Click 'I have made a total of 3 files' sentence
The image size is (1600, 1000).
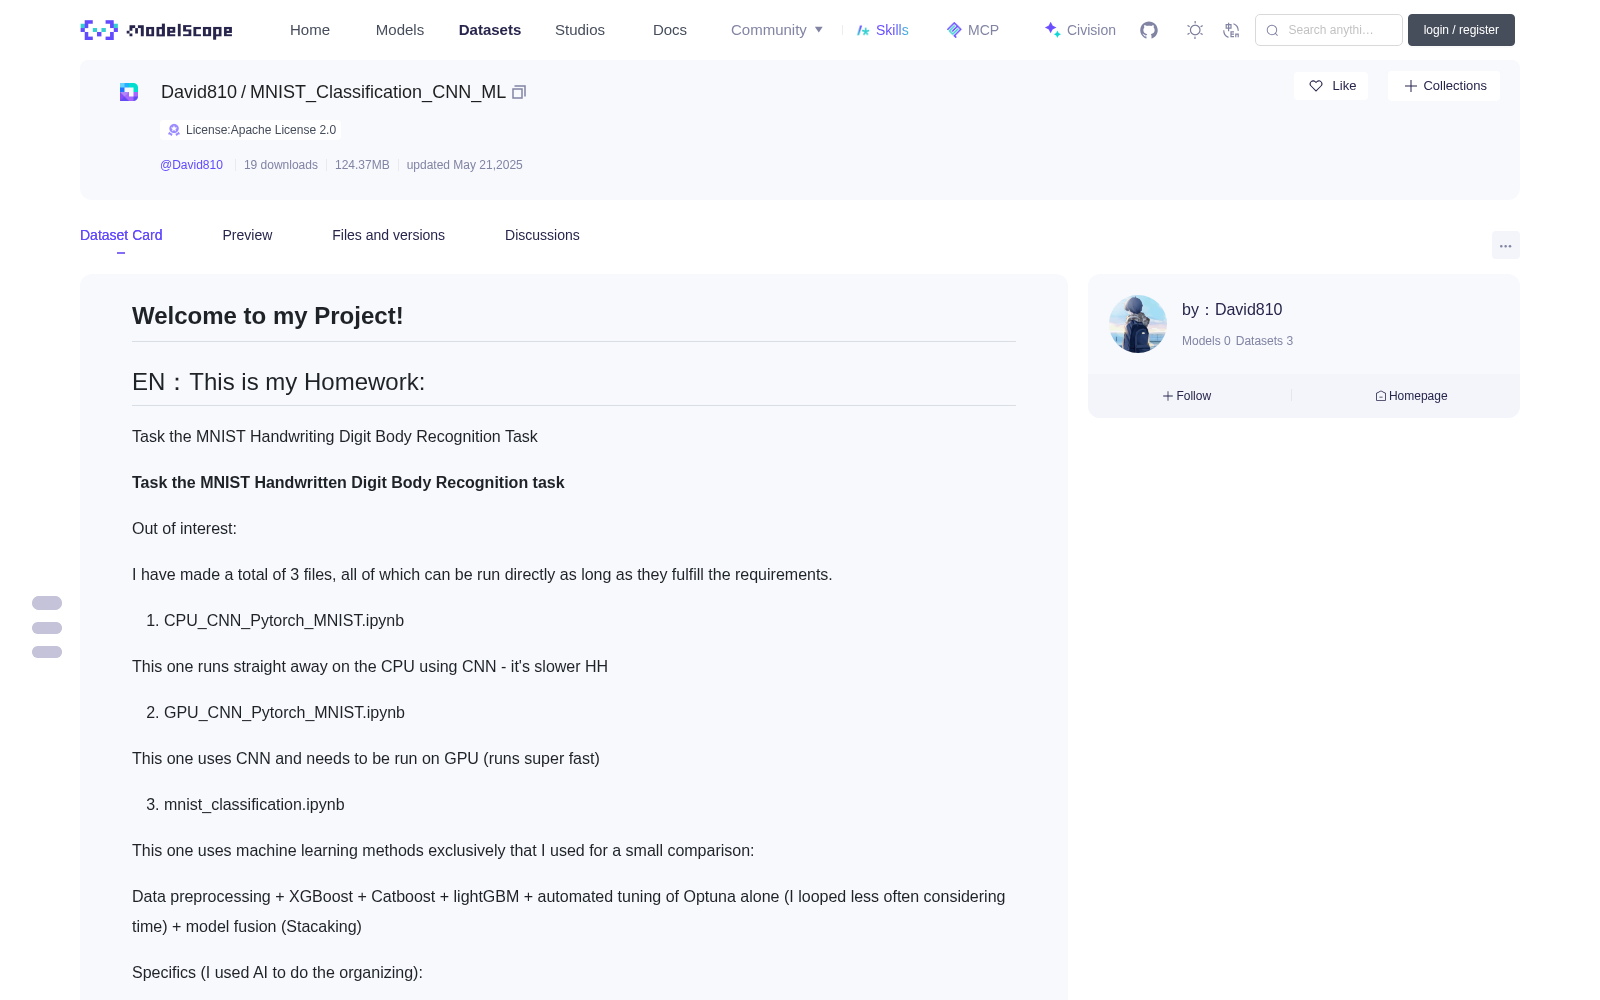pyautogui.click(x=482, y=575)
